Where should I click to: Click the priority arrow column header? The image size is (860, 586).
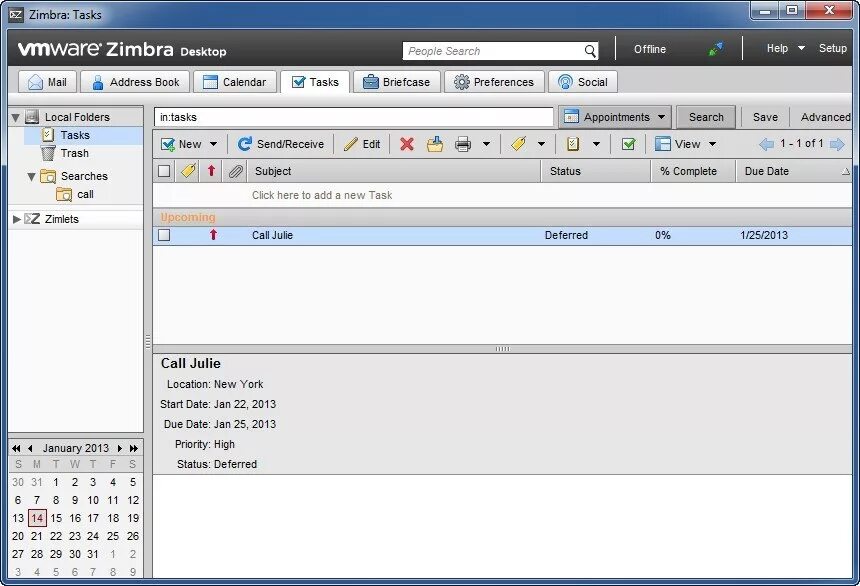pyautogui.click(x=211, y=171)
